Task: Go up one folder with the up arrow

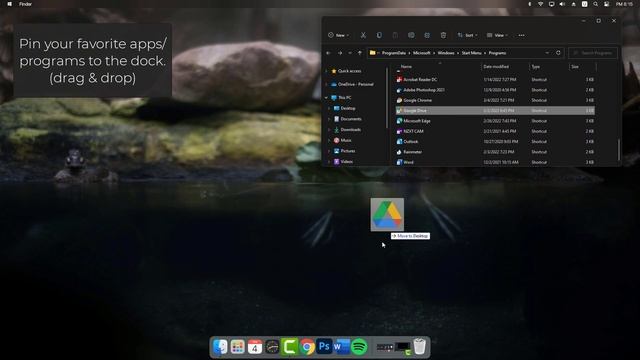Action: (x=360, y=53)
